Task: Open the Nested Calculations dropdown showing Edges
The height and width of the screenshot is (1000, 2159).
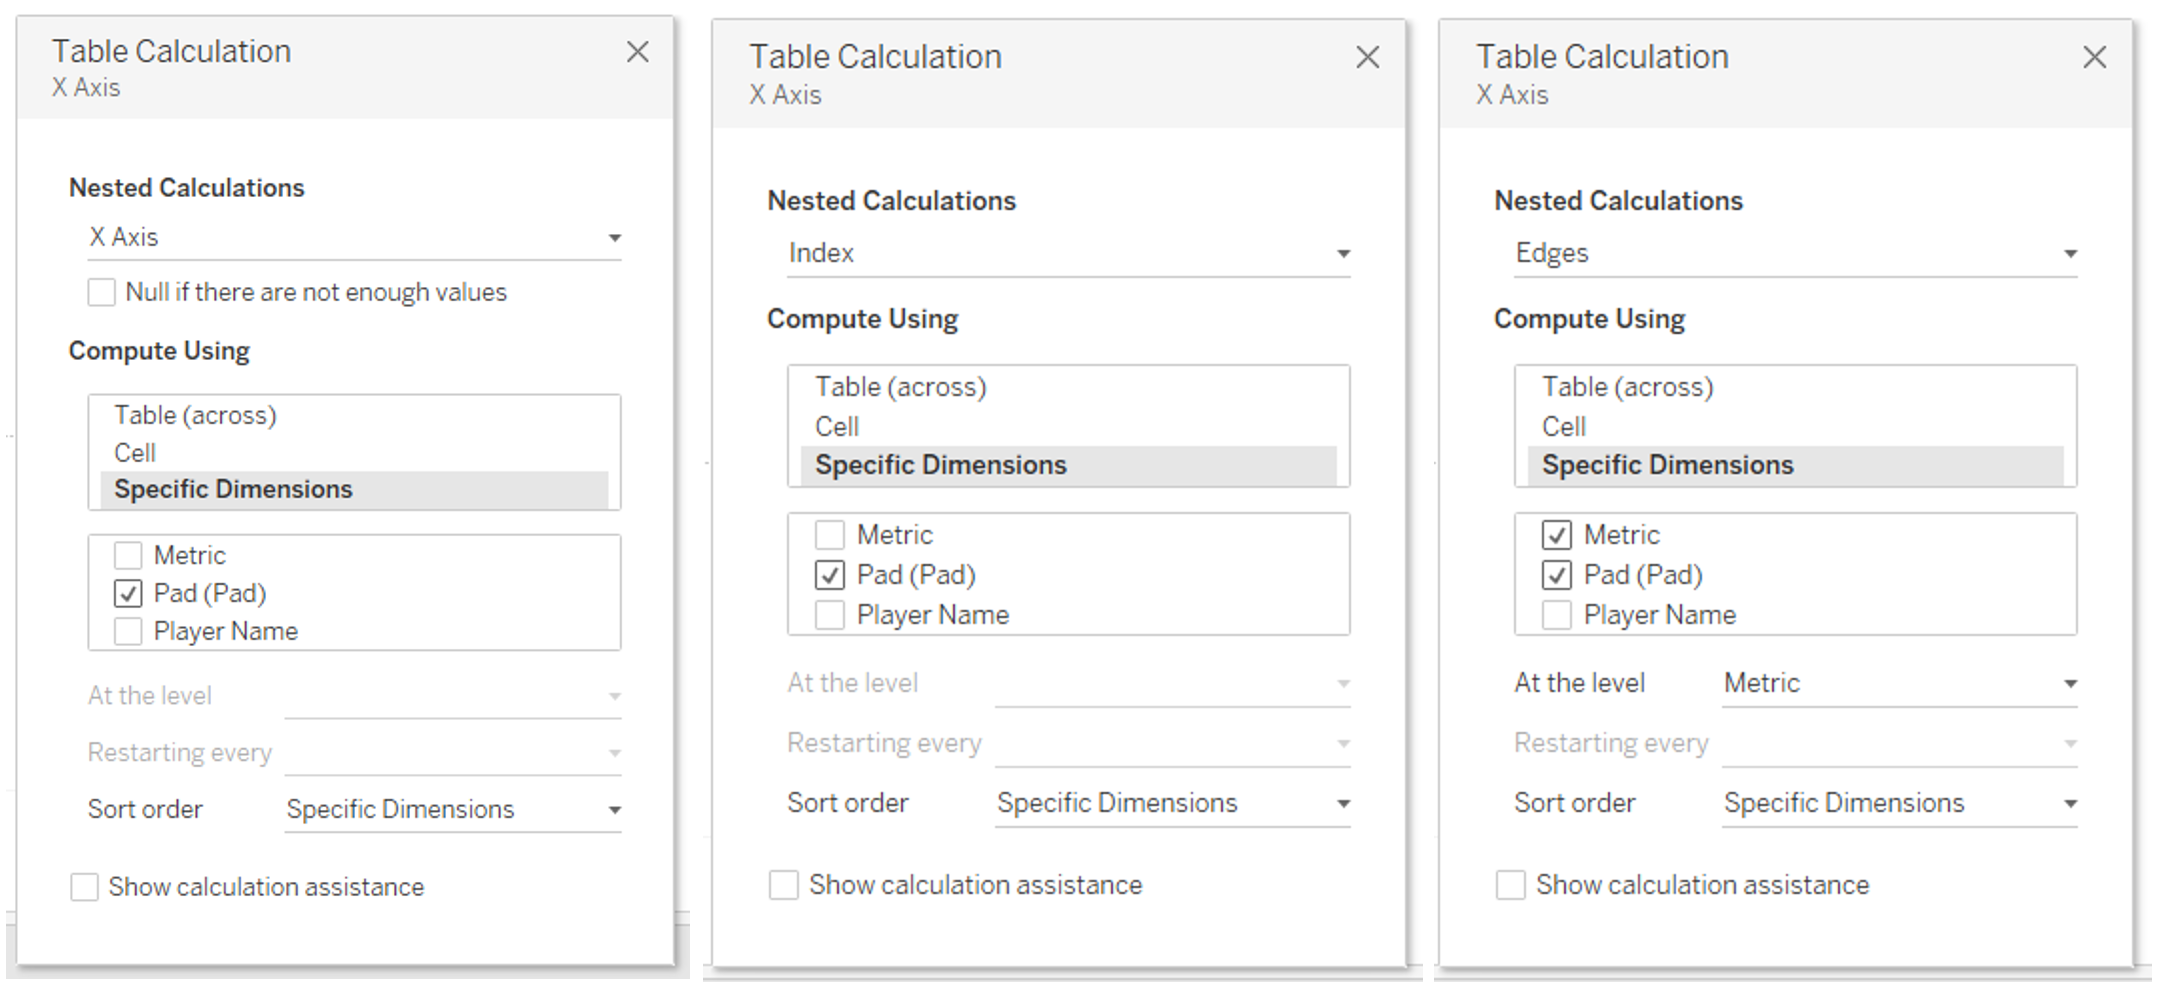Action: 1795,254
